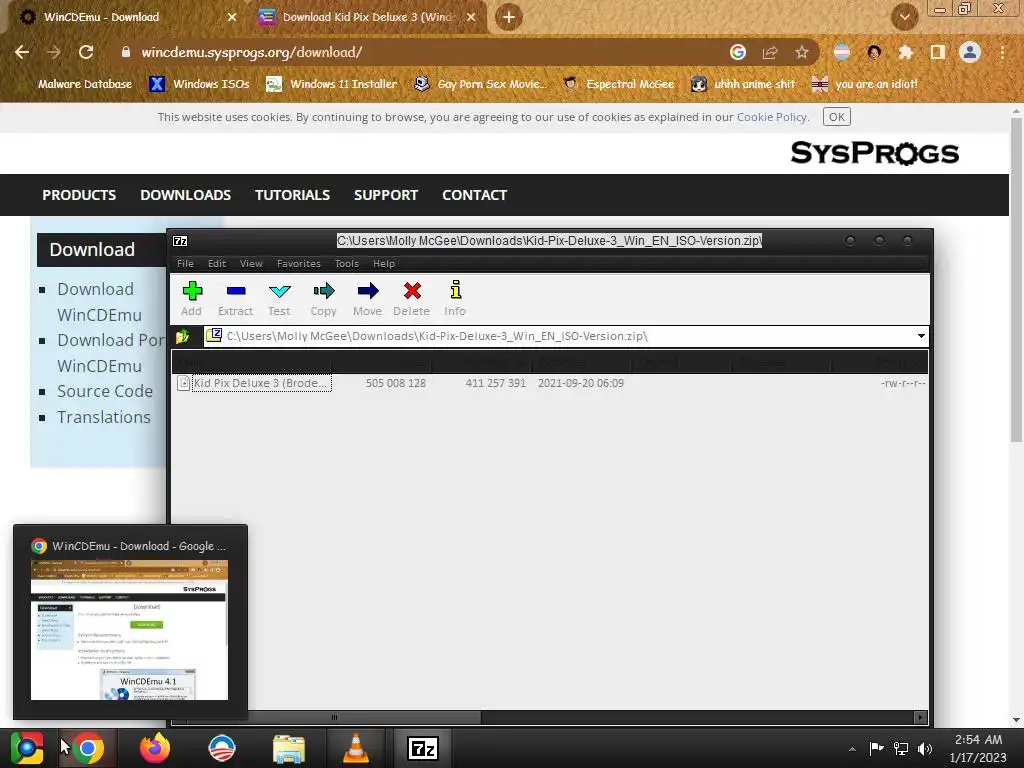Select the Kid Pix Deluxe 3 file row
Viewport: 1024px width, 768px height.
pyautogui.click(x=551, y=383)
